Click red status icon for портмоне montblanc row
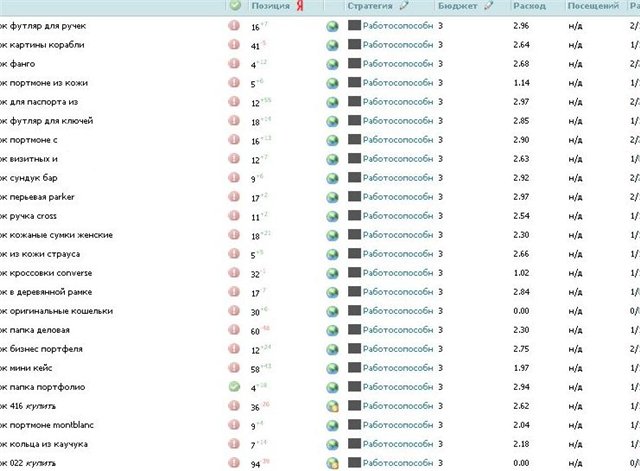Viewport: 640px width, 471px height. click(234, 424)
